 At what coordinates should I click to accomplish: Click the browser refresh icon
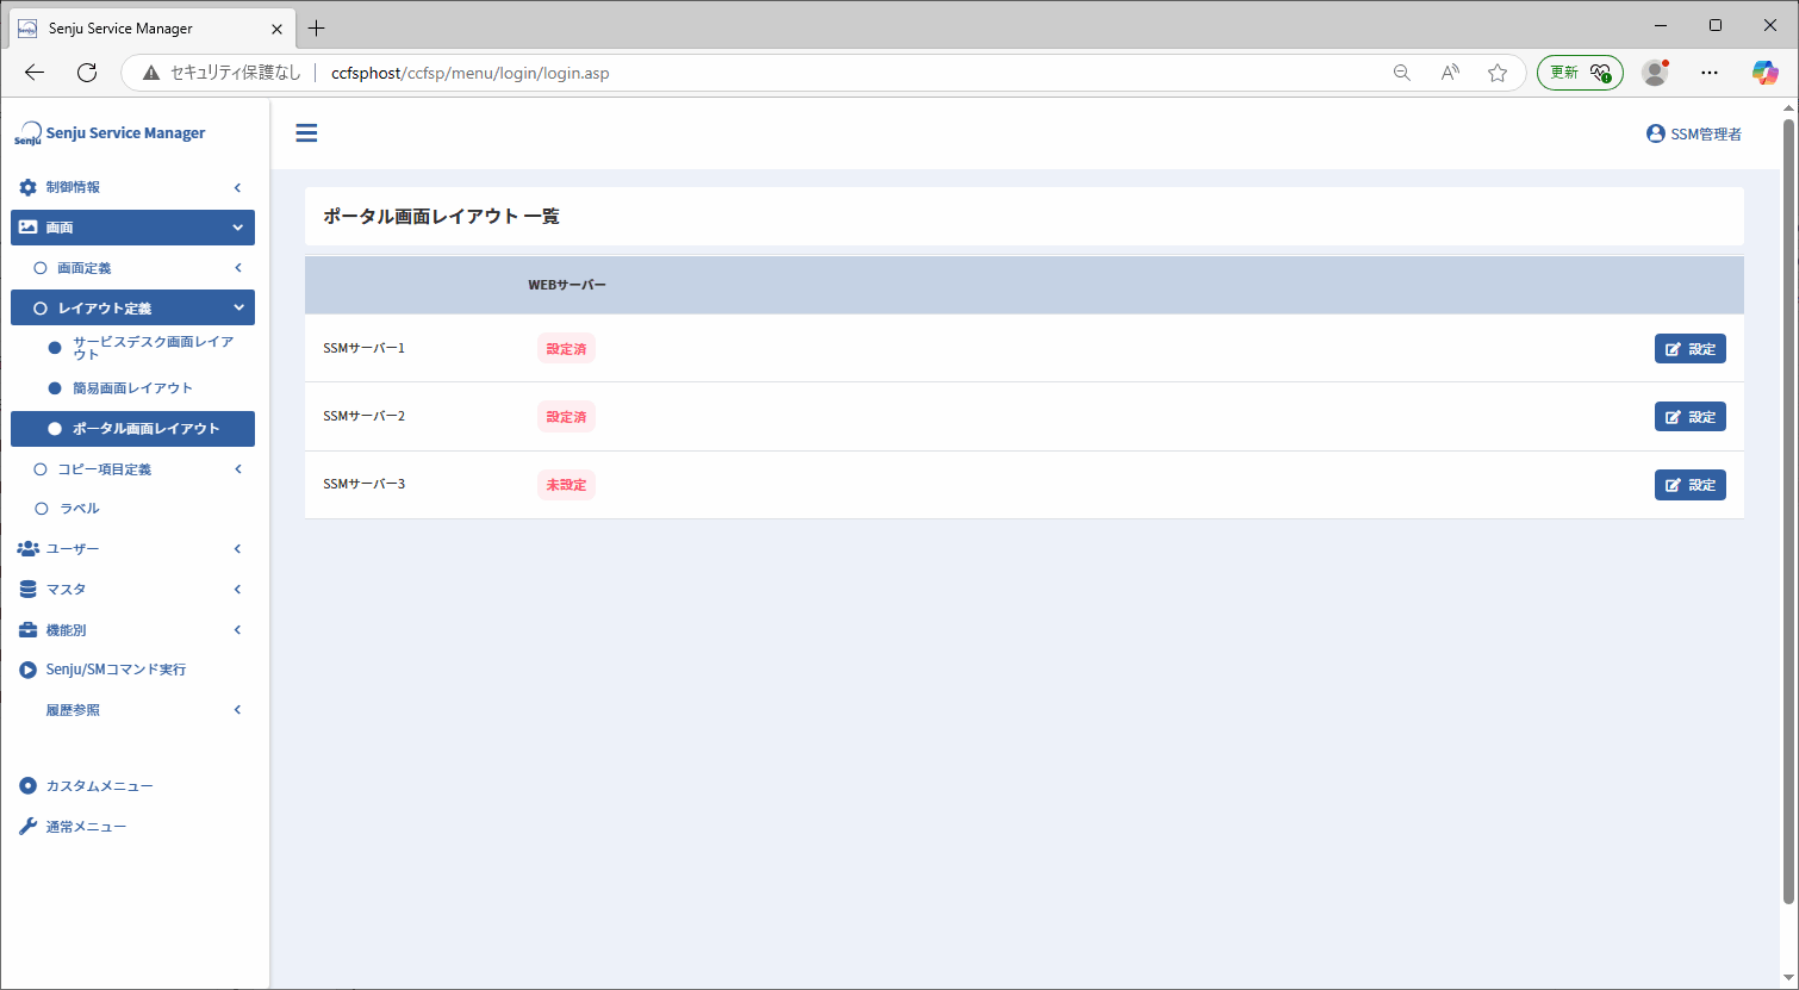87,72
